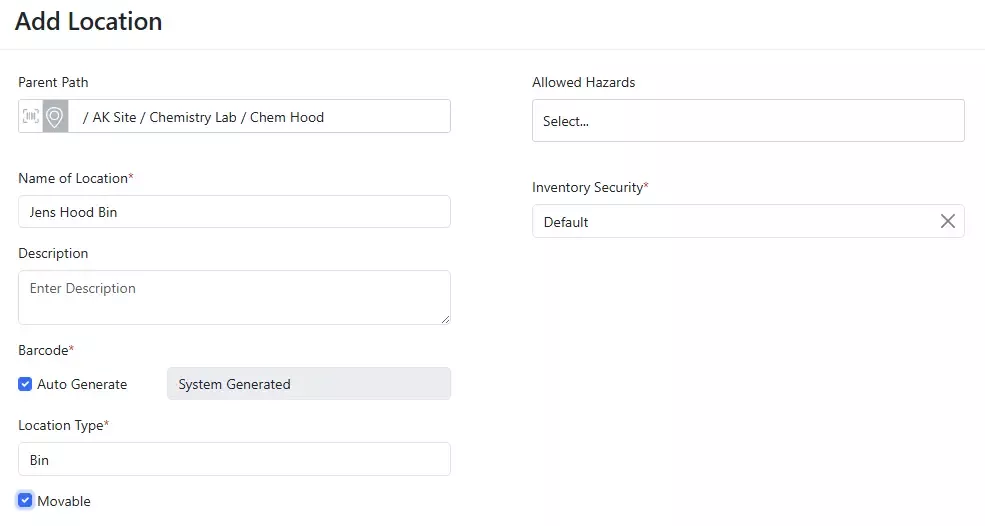Click the Inventory Security label

588,187
